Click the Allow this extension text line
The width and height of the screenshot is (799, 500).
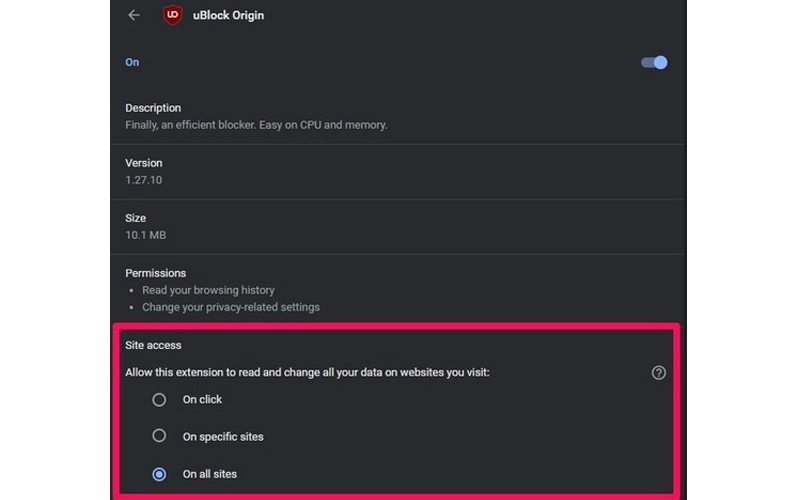tap(308, 372)
